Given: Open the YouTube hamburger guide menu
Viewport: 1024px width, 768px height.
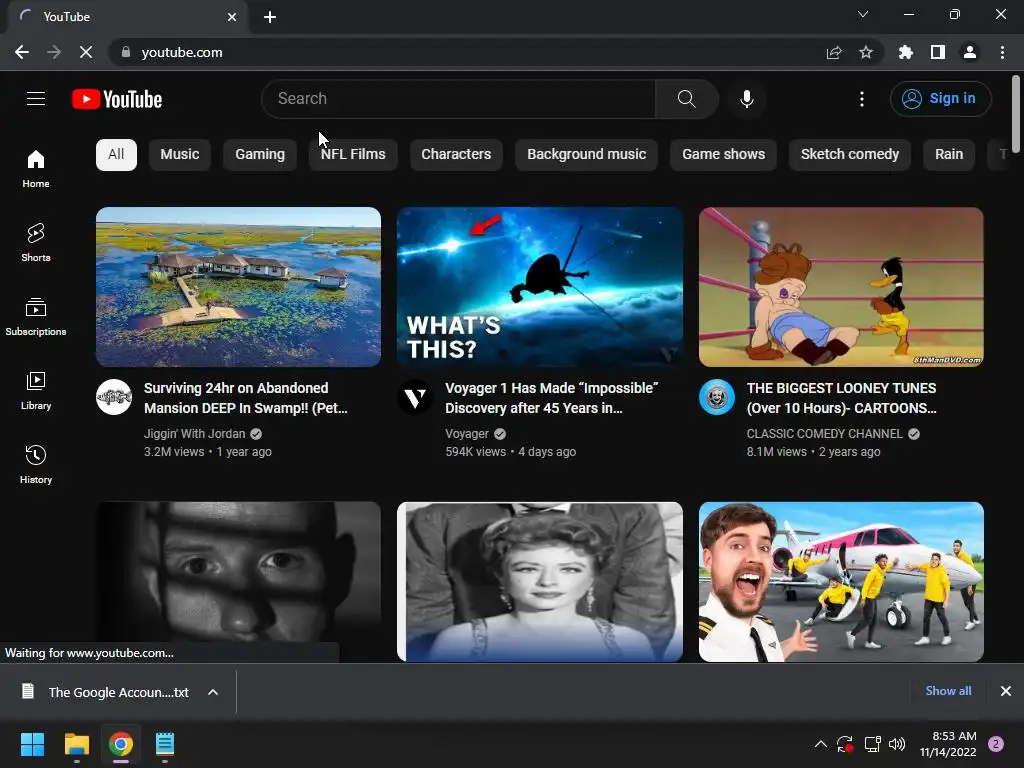Looking at the screenshot, I should [36, 99].
